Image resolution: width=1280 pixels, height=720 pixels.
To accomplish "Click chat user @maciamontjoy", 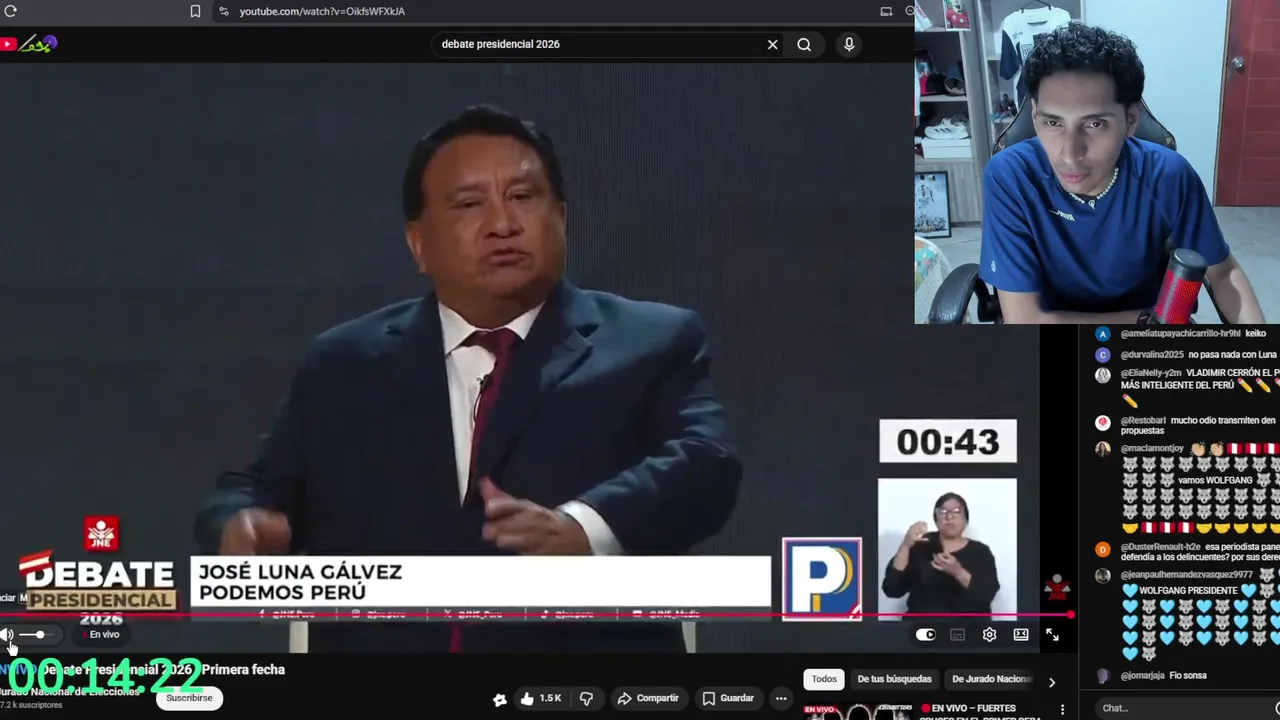I will click(1152, 448).
